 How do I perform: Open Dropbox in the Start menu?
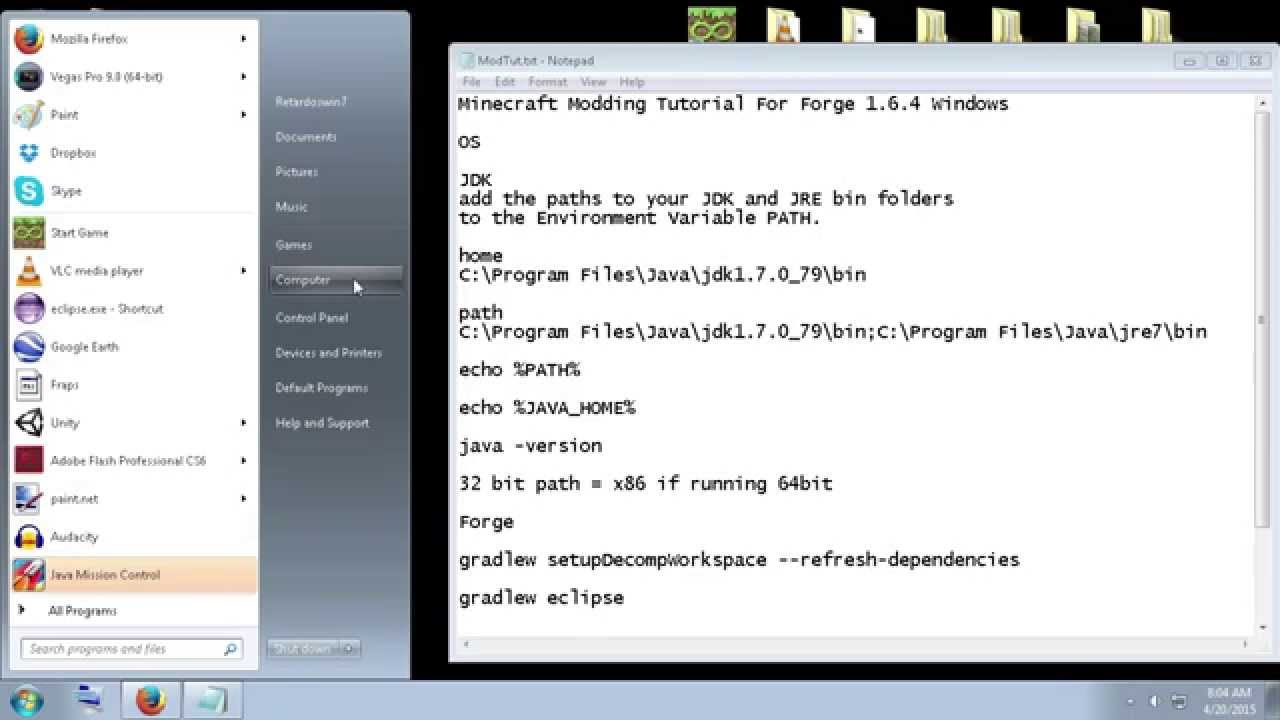[x=134, y=153]
